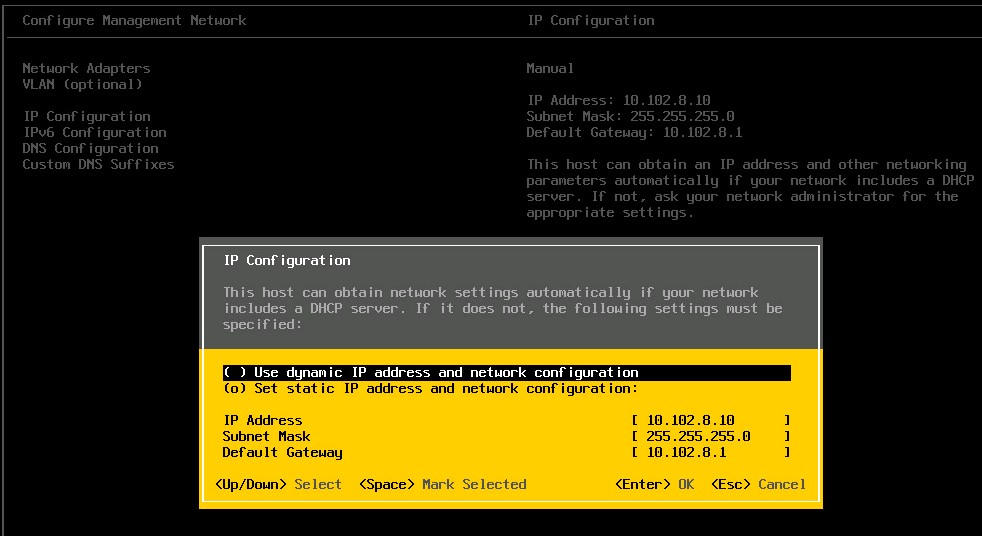Click the Configure Management Network header
The height and width of the screenshot is (536, 982).
point(134,20)
